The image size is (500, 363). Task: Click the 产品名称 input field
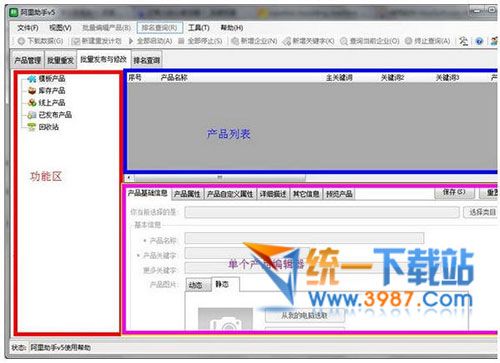click(304, 239)
